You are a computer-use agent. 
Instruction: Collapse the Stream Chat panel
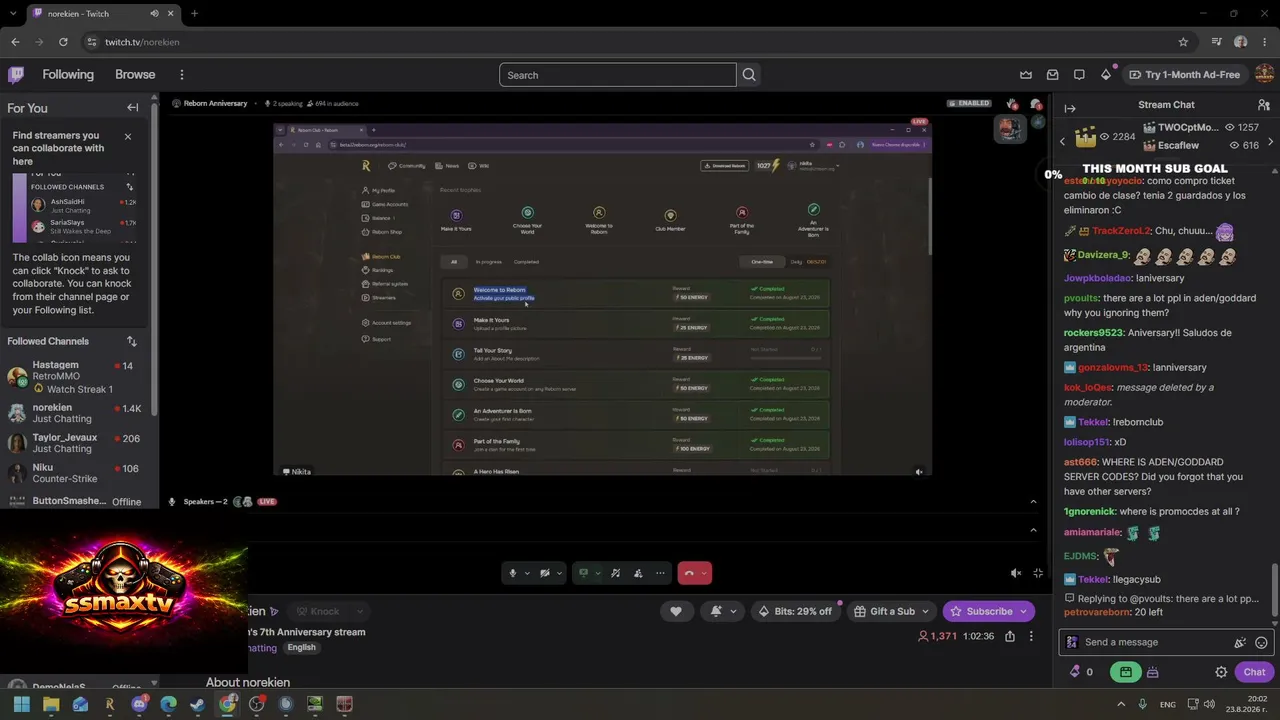tap(1070, 108)
